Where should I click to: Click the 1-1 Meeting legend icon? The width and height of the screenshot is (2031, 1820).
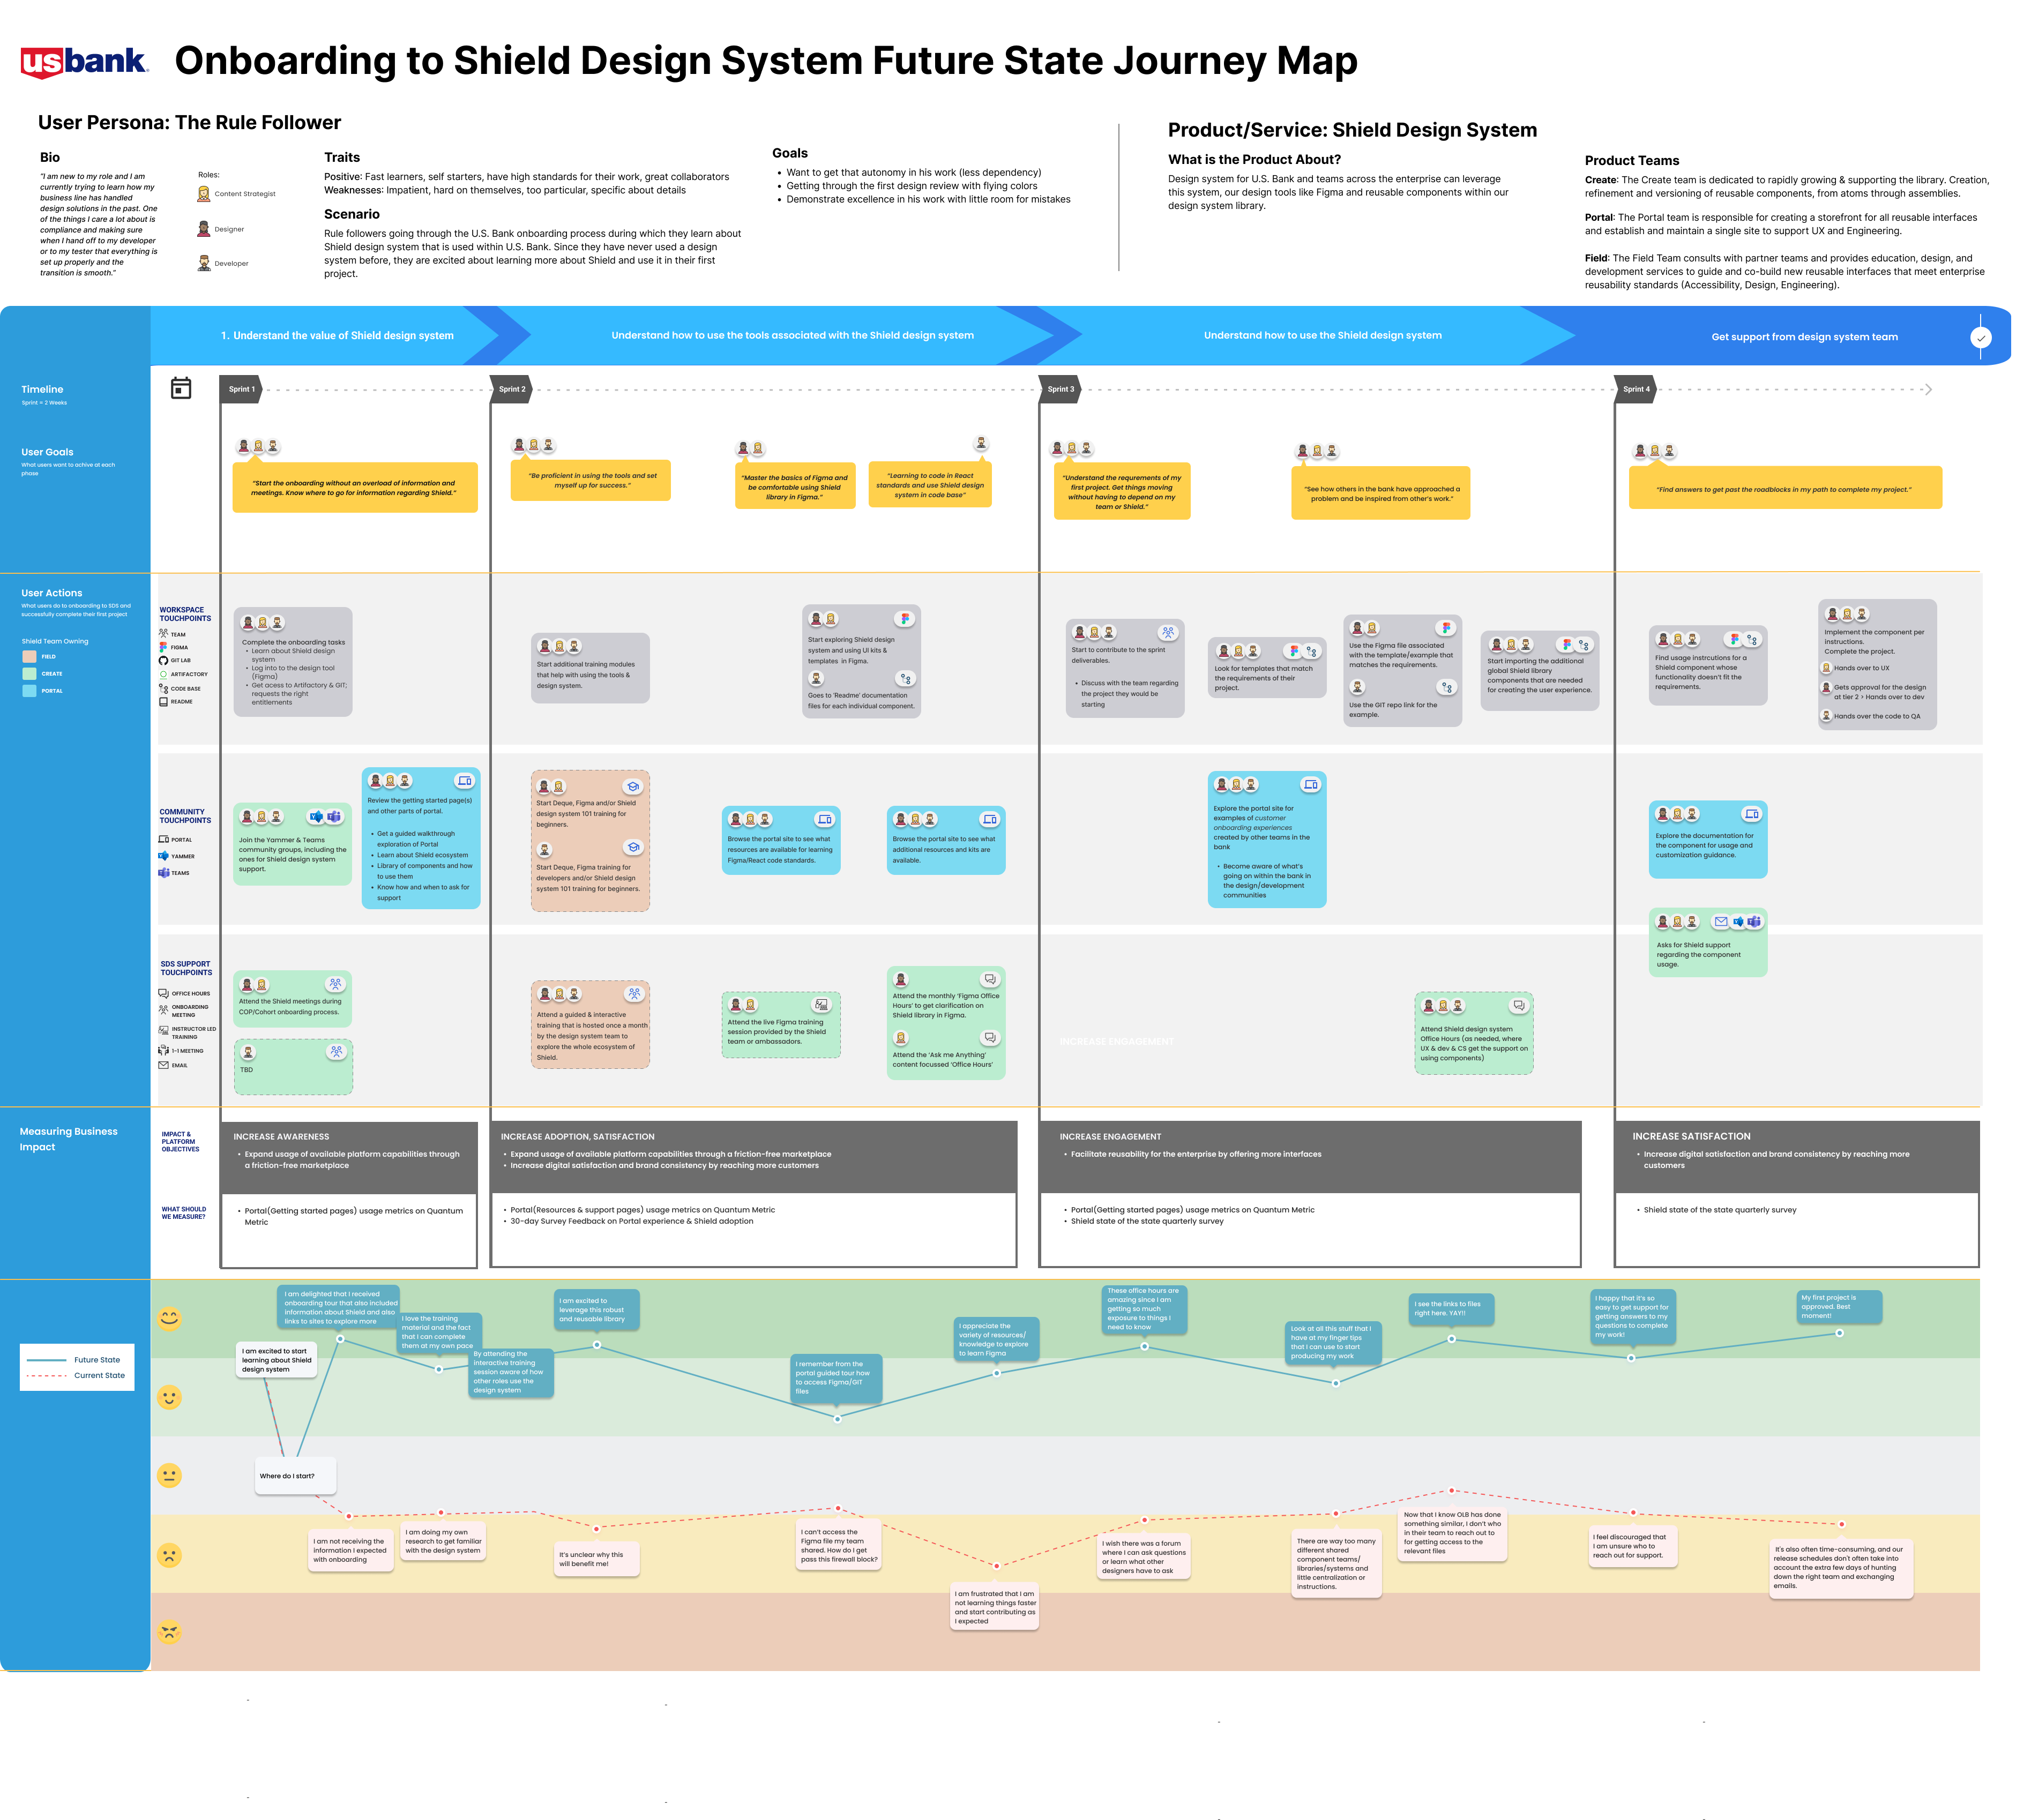[x=163, y=1050]
